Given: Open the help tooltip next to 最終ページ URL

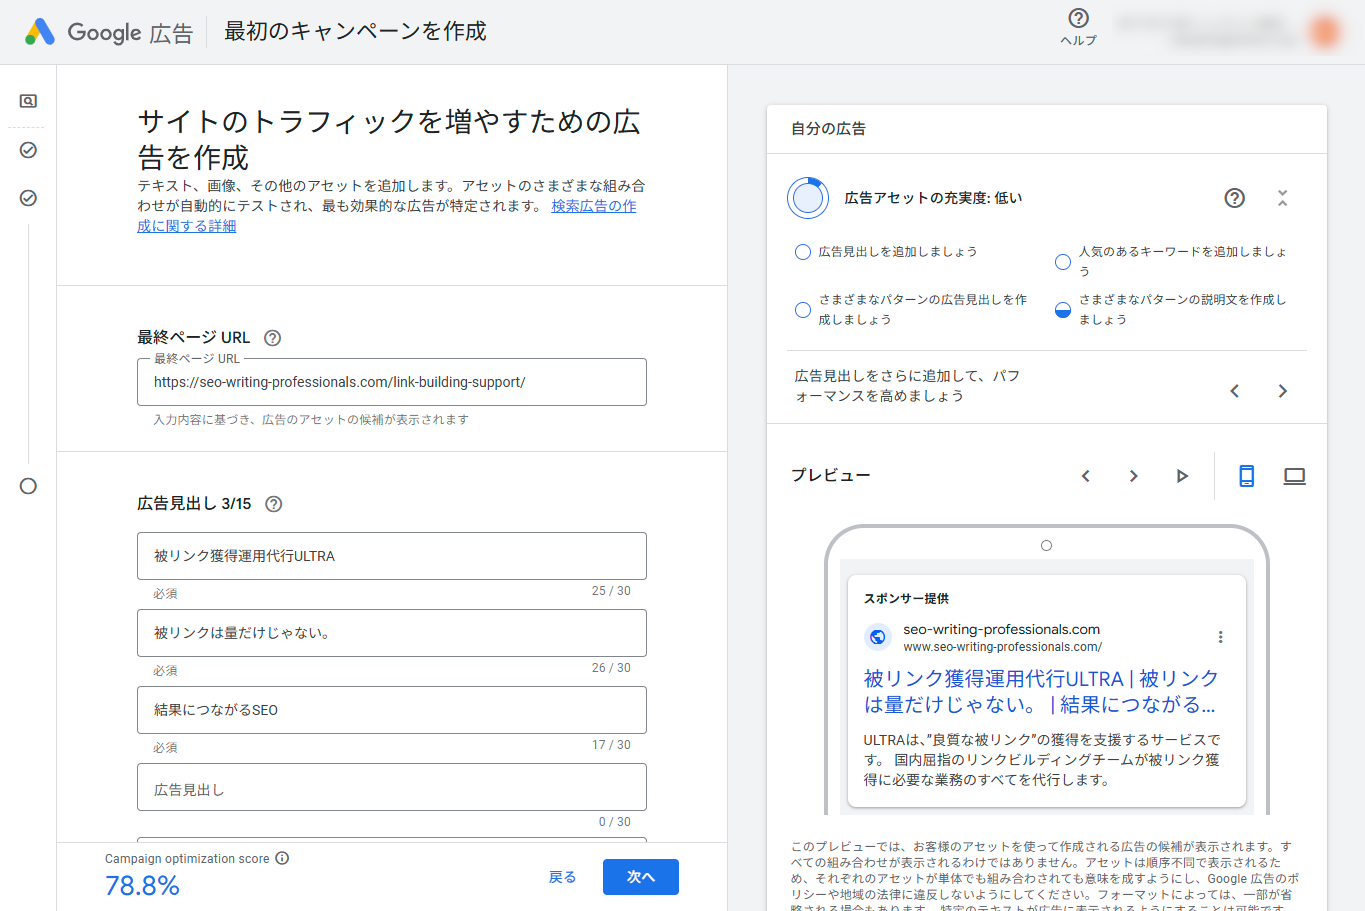Looking at the screenshot, I should pyautogui.click(x=272, y=338).
